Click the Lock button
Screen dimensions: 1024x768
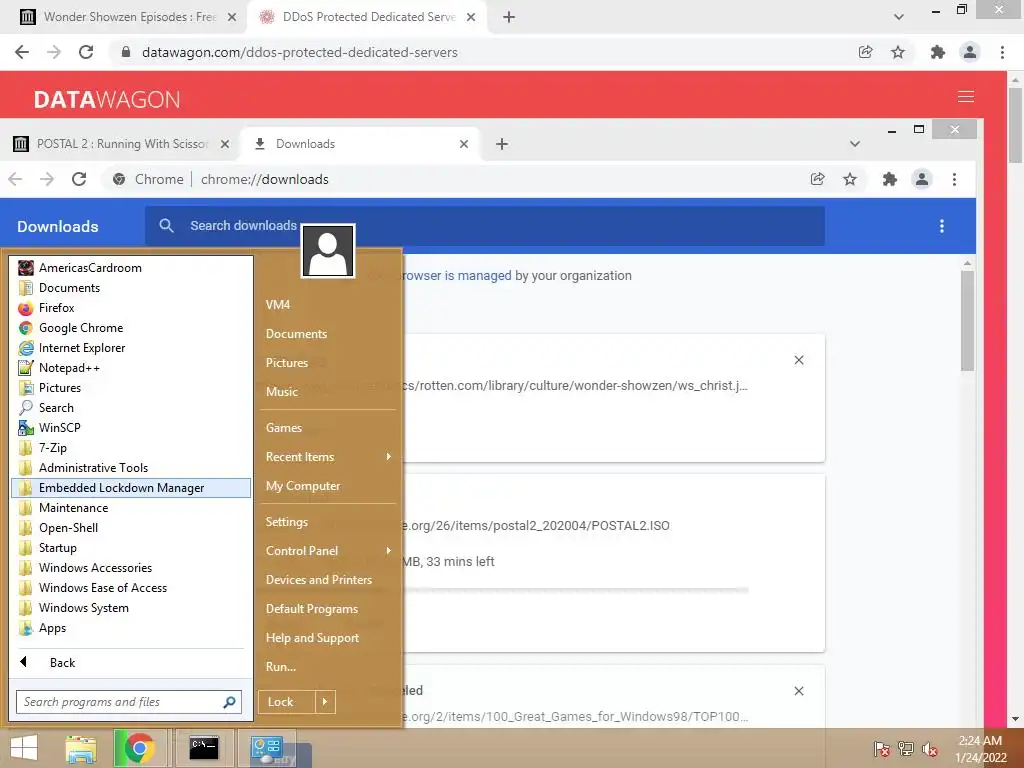tap(287, 702)
